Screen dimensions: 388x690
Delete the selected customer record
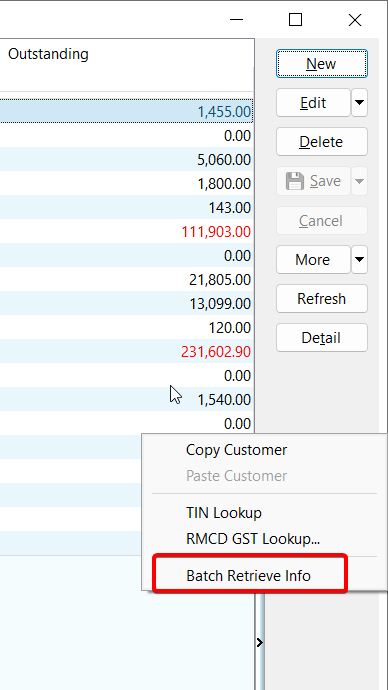[322, 142]
